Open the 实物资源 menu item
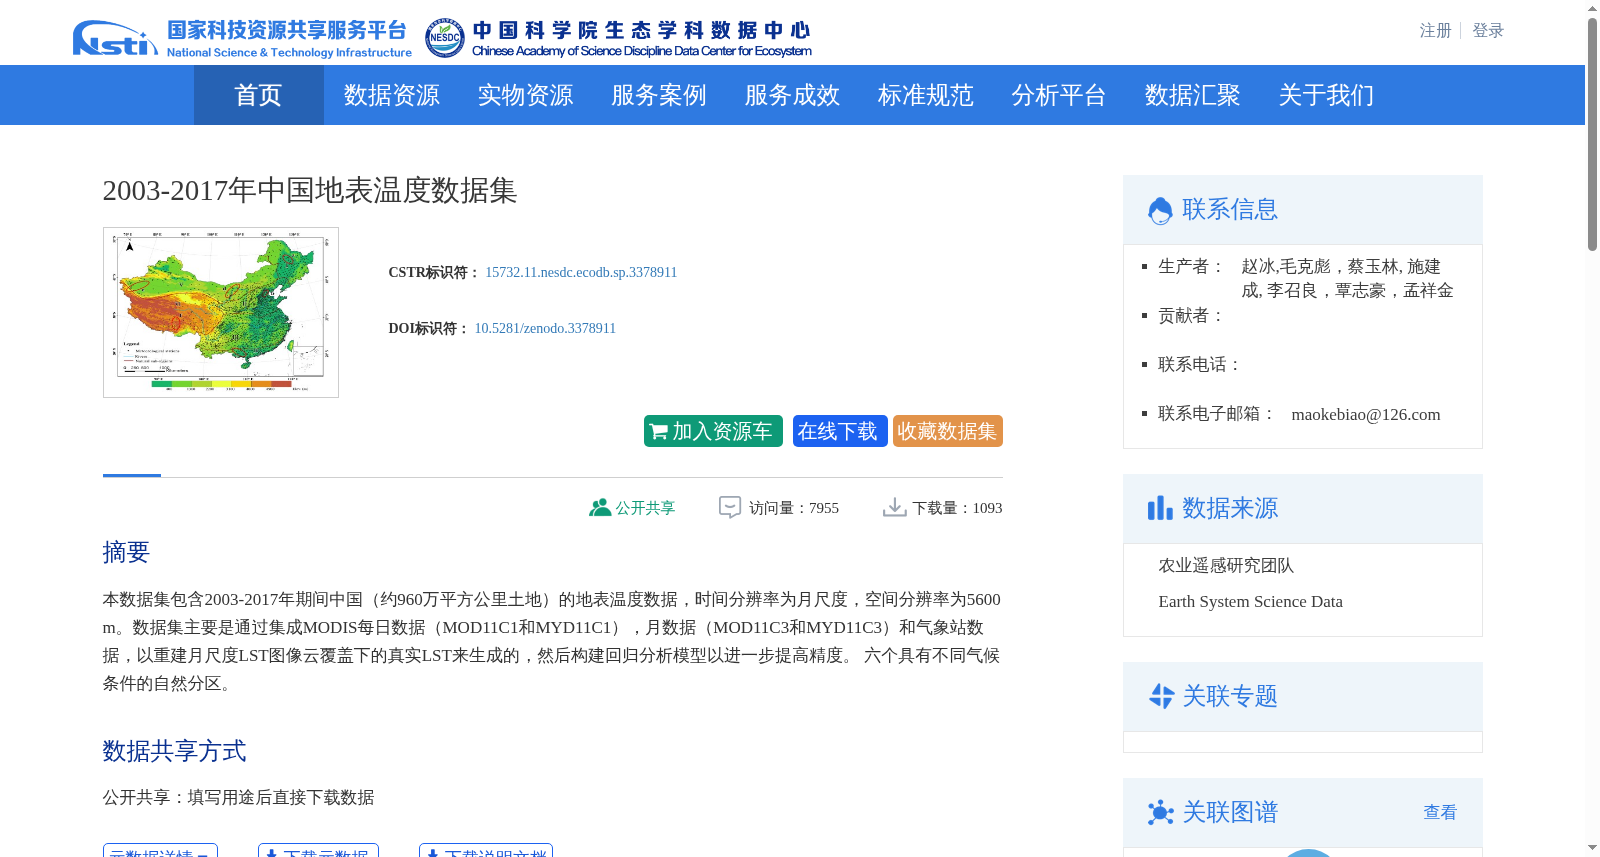The width and height of the screenshot is (1600, 857). click(525, 95)
